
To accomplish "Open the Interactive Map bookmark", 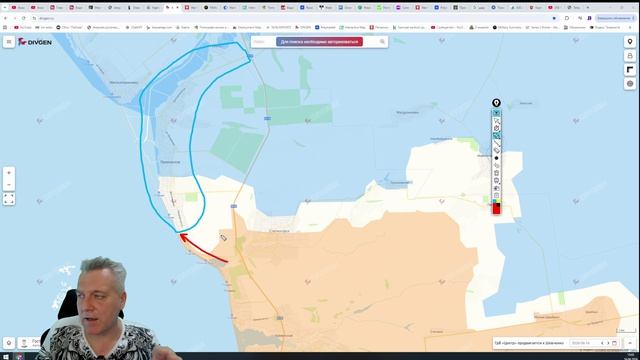I will coord(353,27).
